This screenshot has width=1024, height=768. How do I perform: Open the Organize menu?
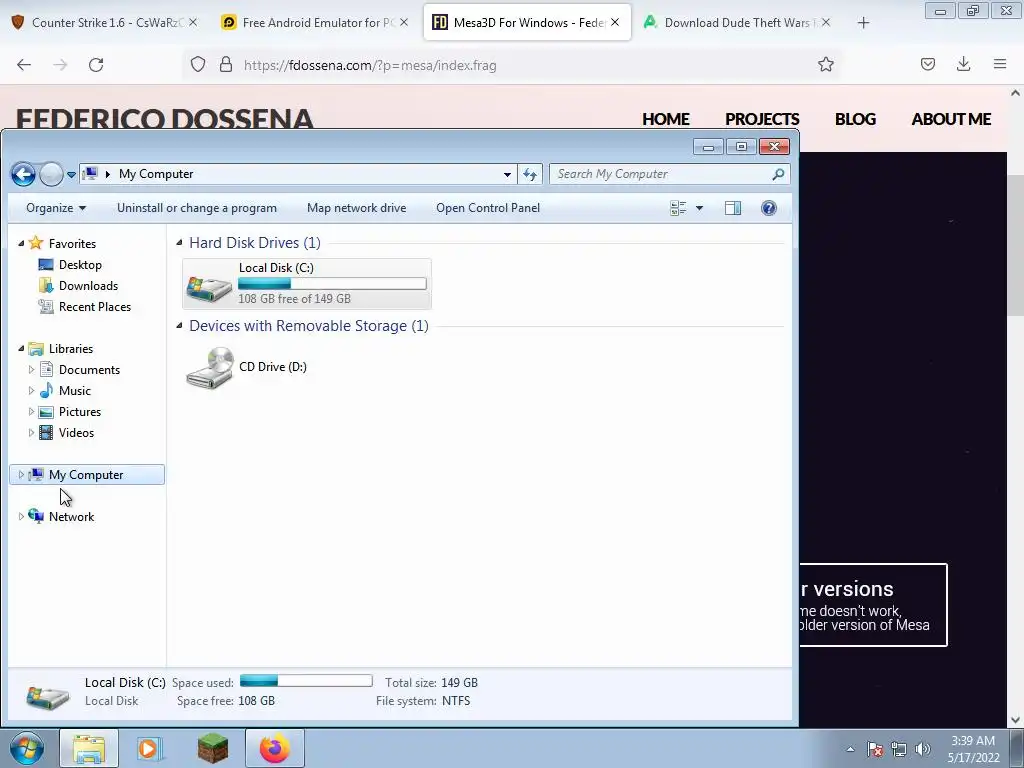pos(56,208)
